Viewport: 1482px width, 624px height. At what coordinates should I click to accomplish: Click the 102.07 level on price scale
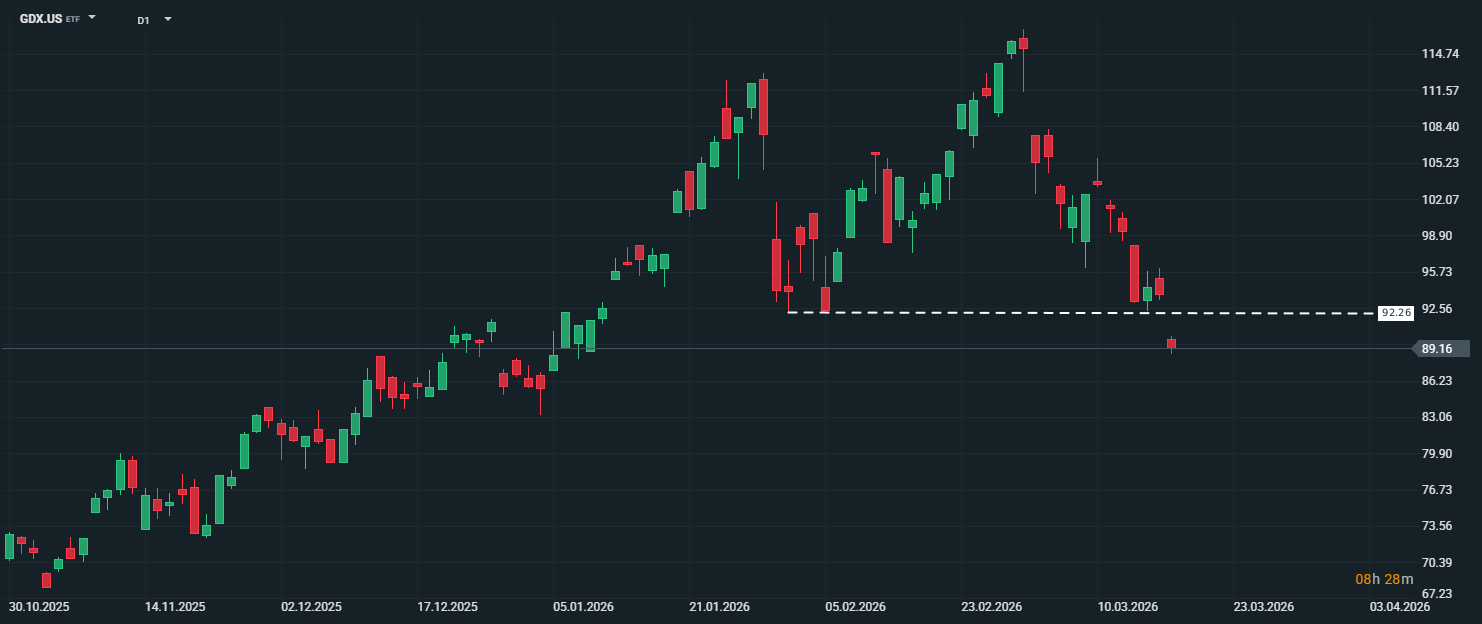1436,200
